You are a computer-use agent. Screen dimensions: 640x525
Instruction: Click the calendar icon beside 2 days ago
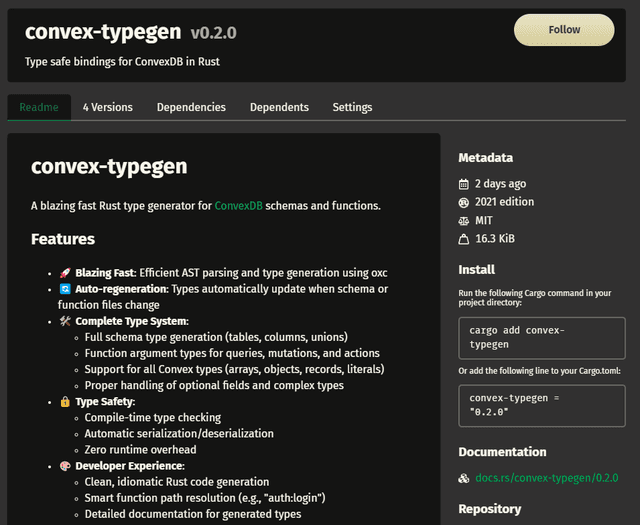pos(464,184)
